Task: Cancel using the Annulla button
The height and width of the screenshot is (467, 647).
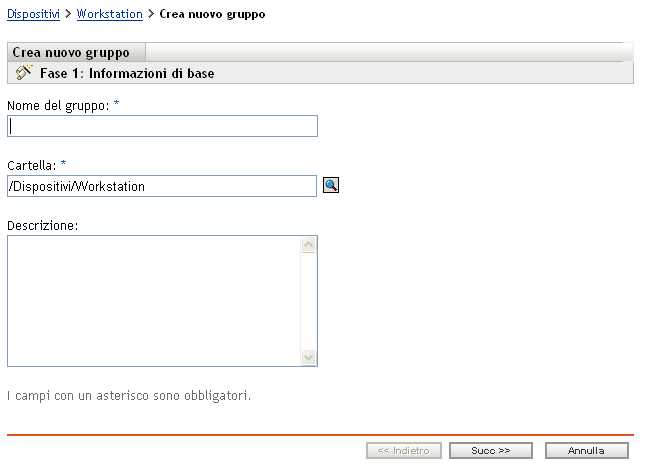Action: point(586,451)
